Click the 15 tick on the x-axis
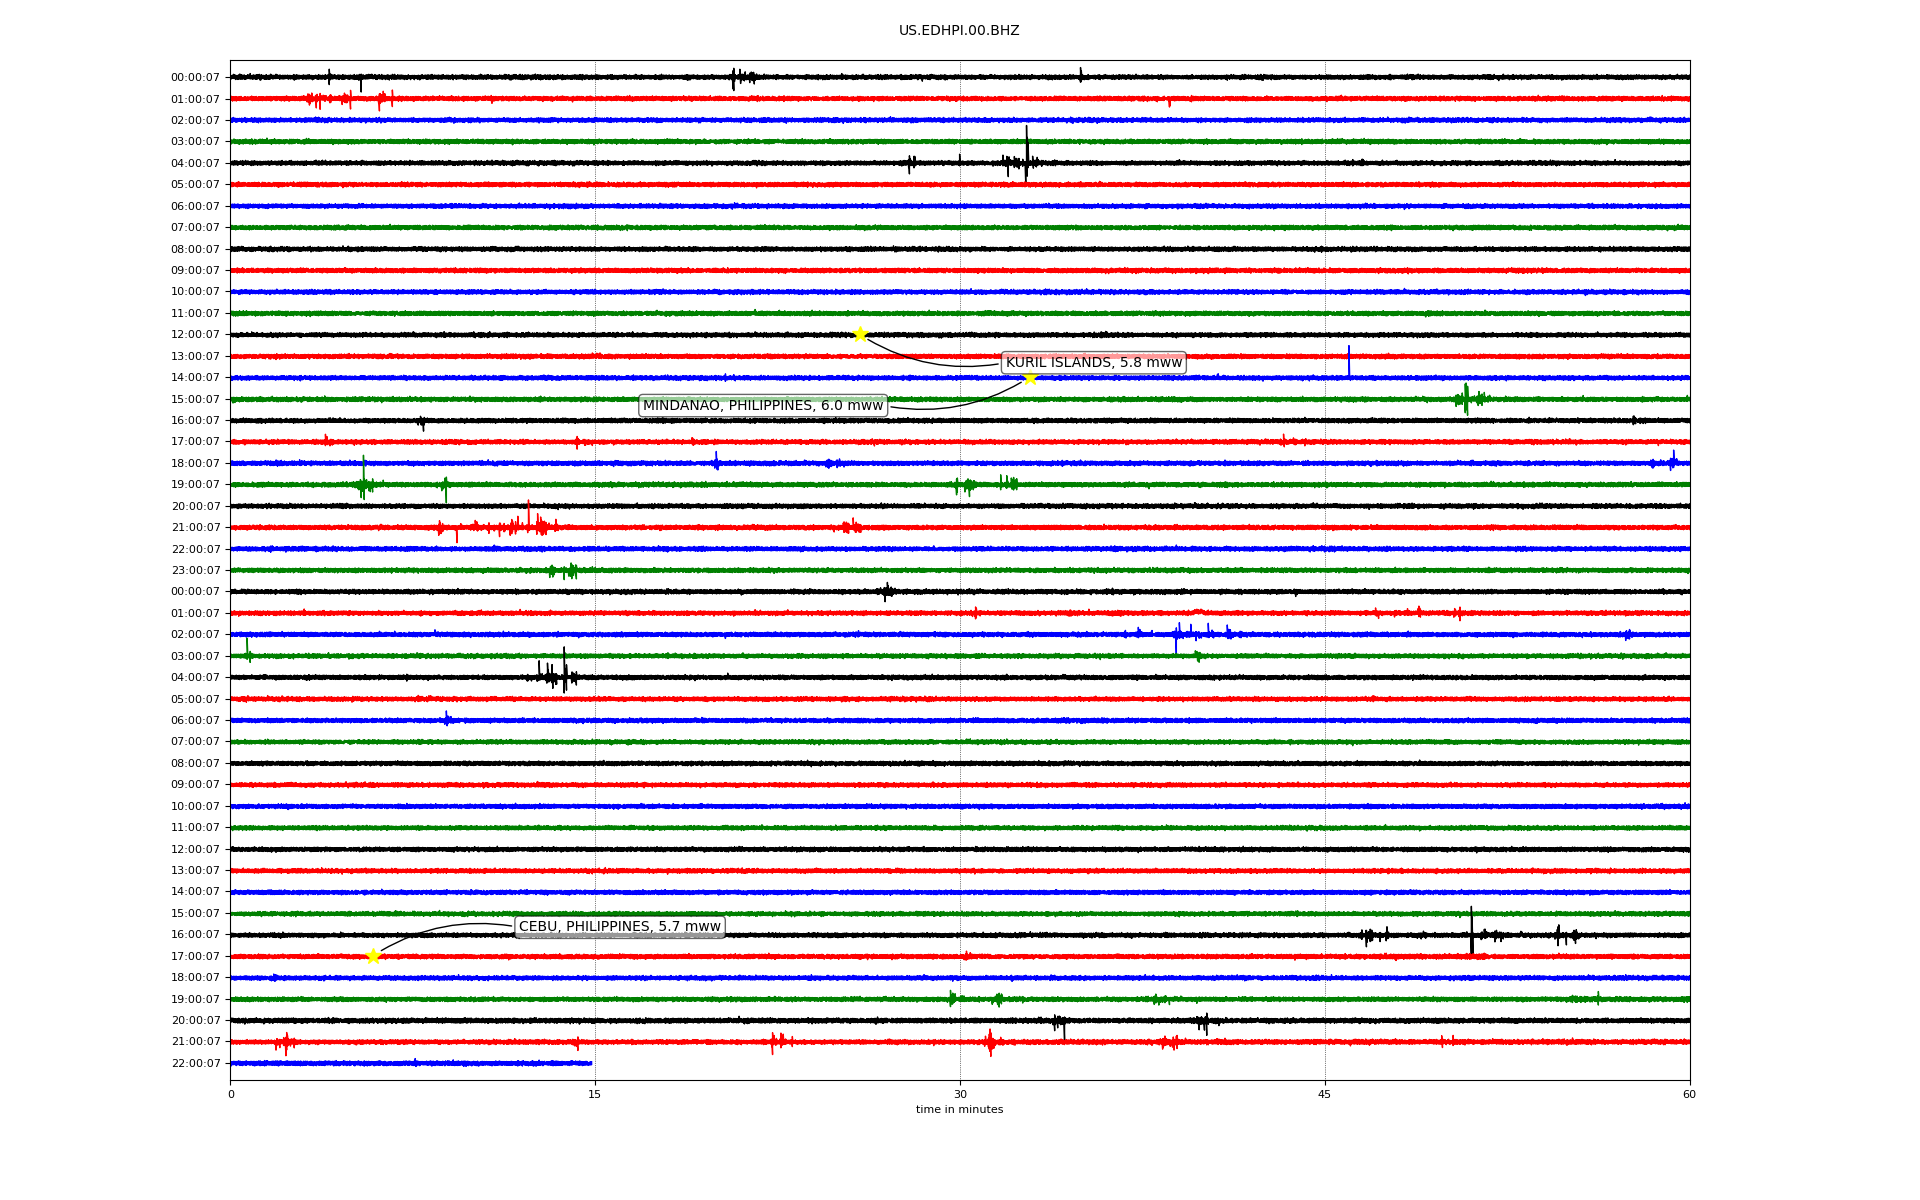 pyautogui.click(x=595, y=1094)
